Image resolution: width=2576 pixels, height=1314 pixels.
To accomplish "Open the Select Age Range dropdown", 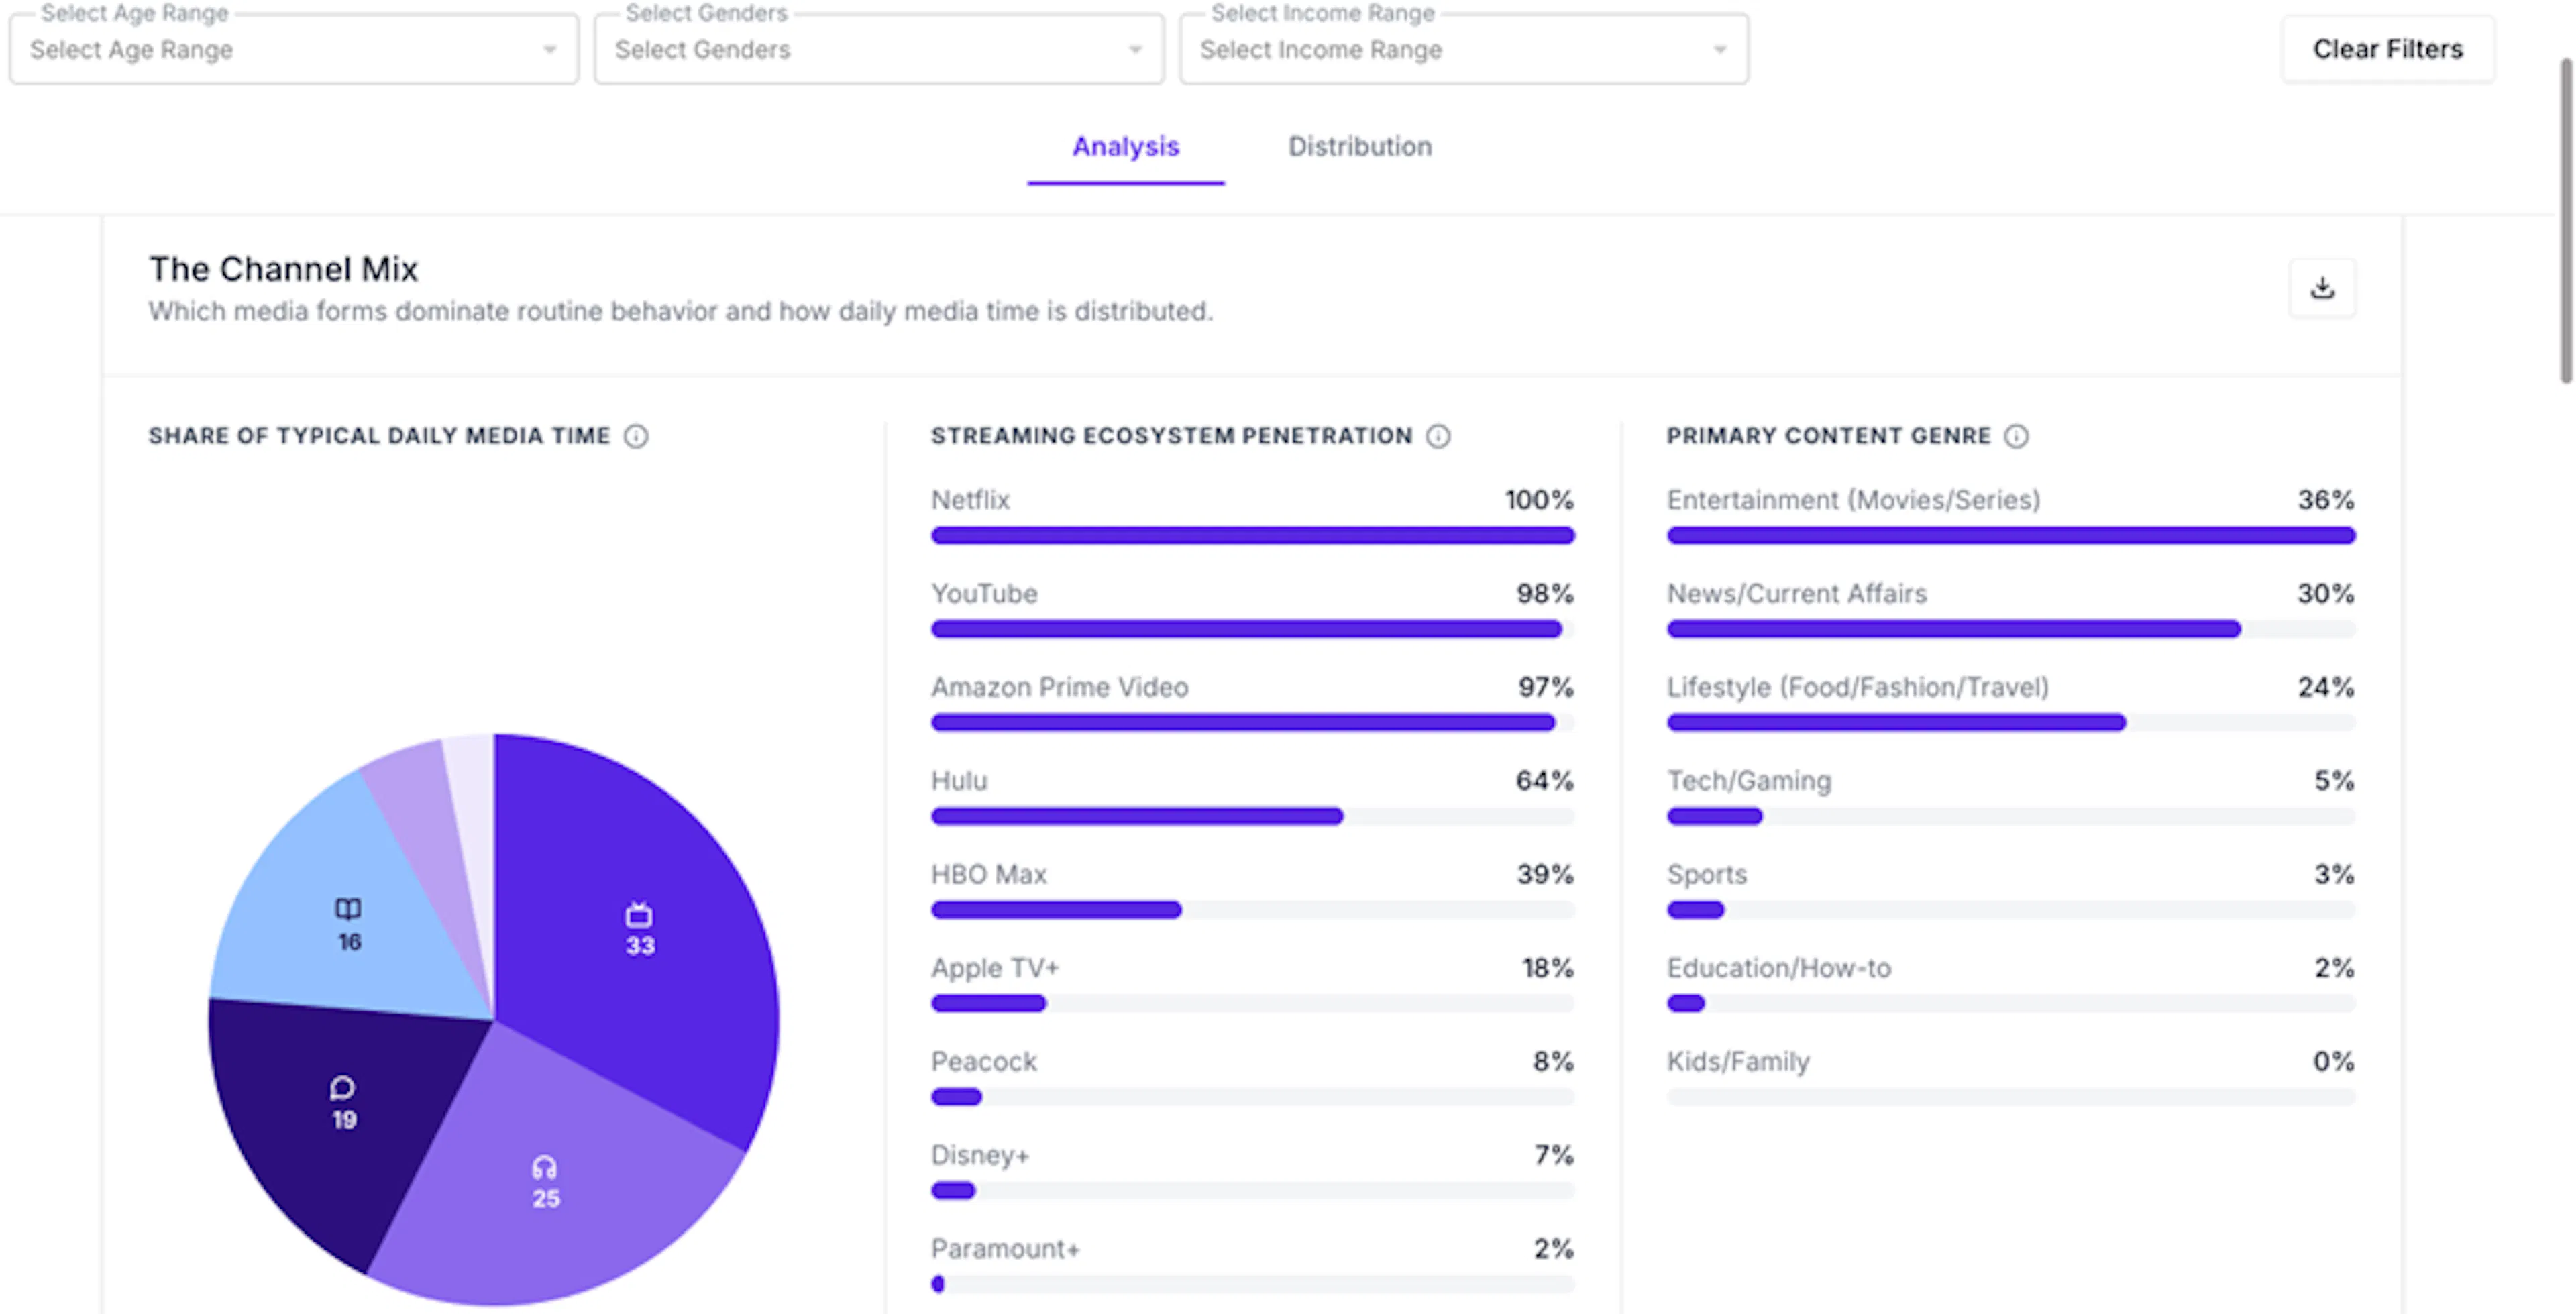I will point(294,49).
